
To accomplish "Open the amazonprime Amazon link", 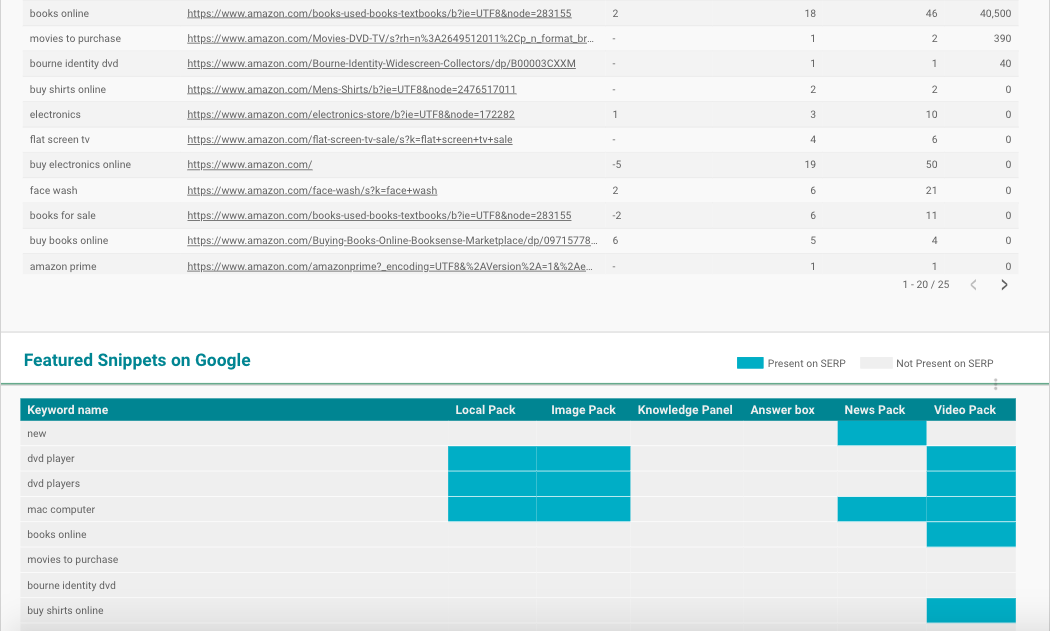I will coord(390,267).
